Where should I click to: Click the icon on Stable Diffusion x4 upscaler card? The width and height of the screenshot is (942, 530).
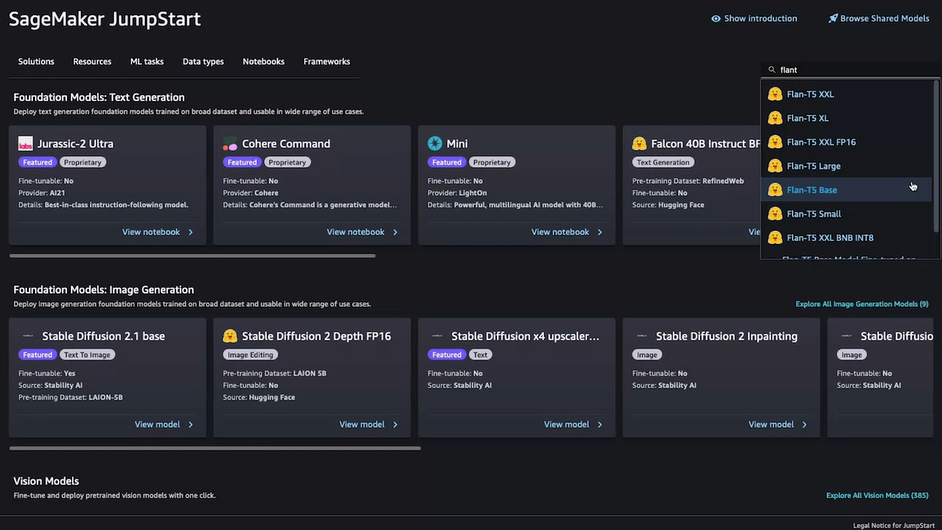tap(437, 336)
